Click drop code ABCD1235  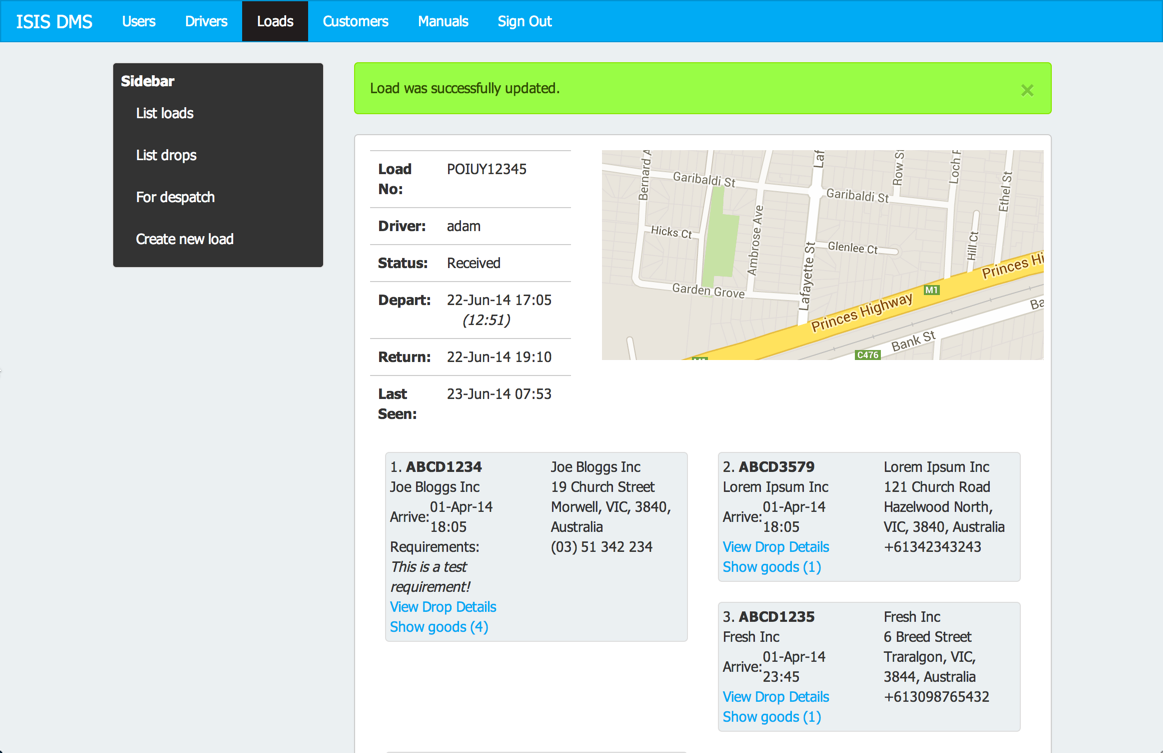(777, 616)
